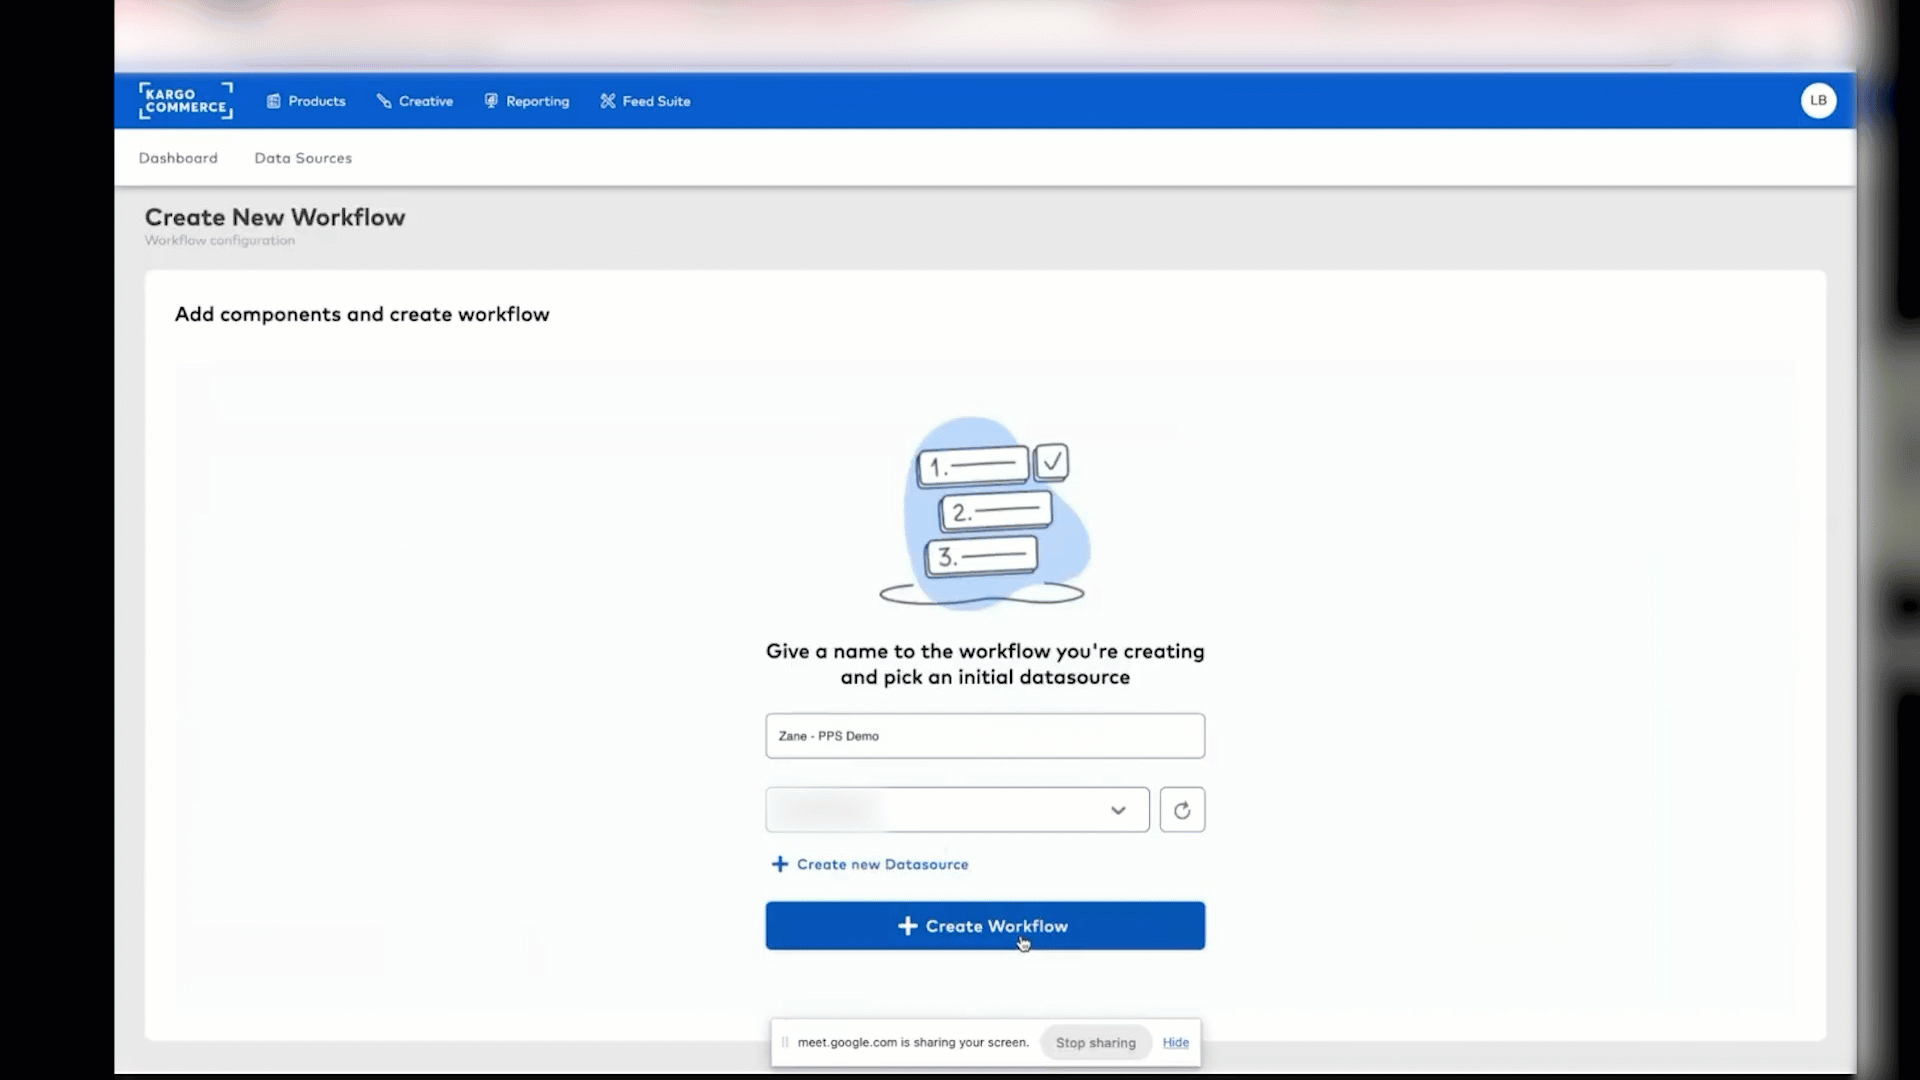Screen dimensions: 1920x1080
Task: Refresh the datasource list
Action: coord(1182,810)
